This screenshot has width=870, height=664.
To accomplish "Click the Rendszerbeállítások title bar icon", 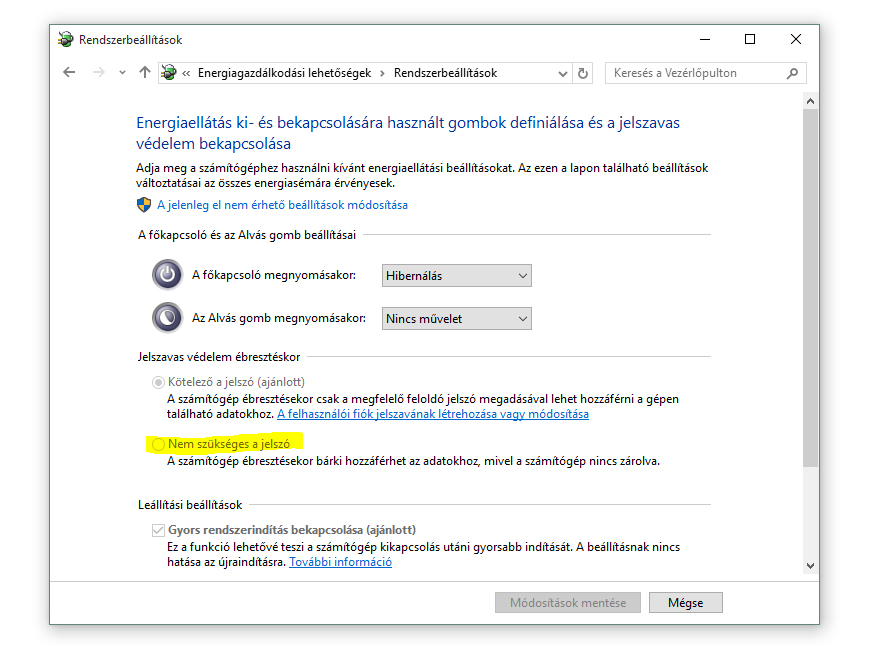I will coord(66,40).
